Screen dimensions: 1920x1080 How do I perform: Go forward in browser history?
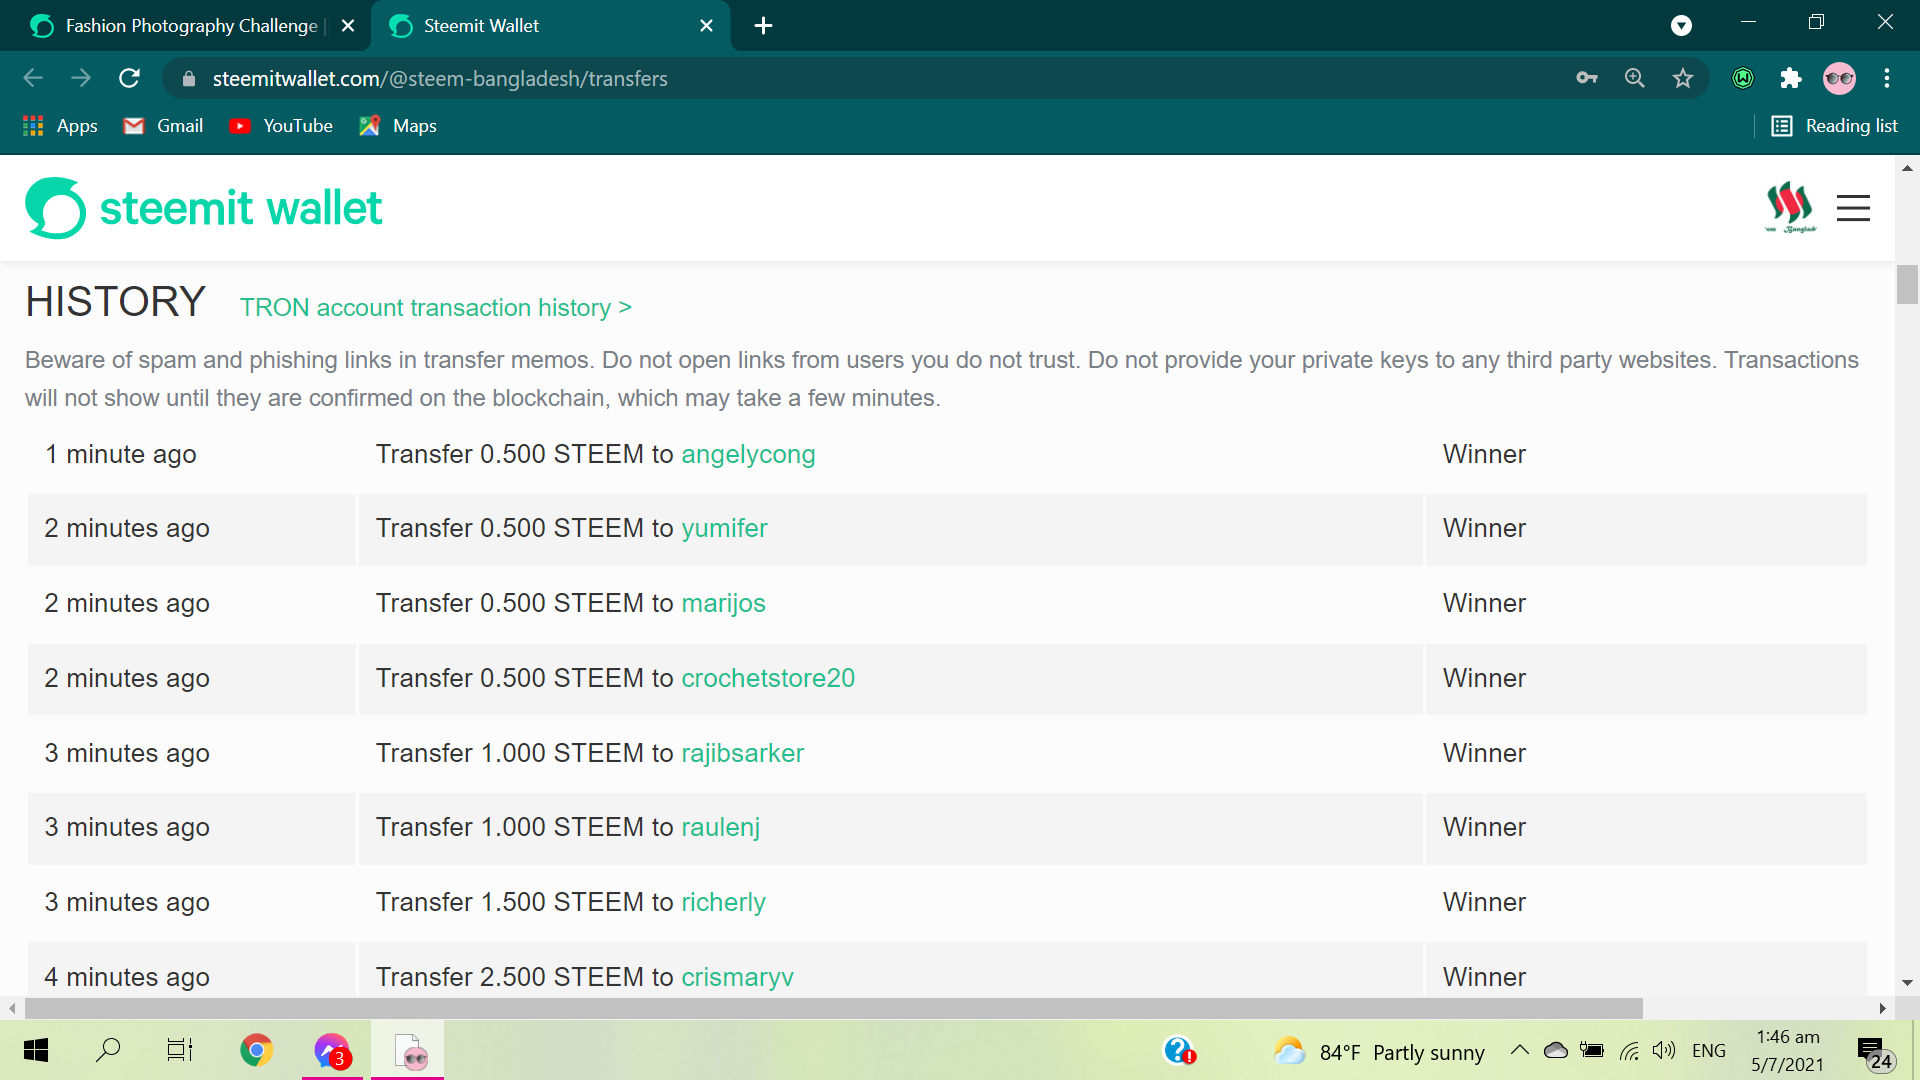(81, 78)
